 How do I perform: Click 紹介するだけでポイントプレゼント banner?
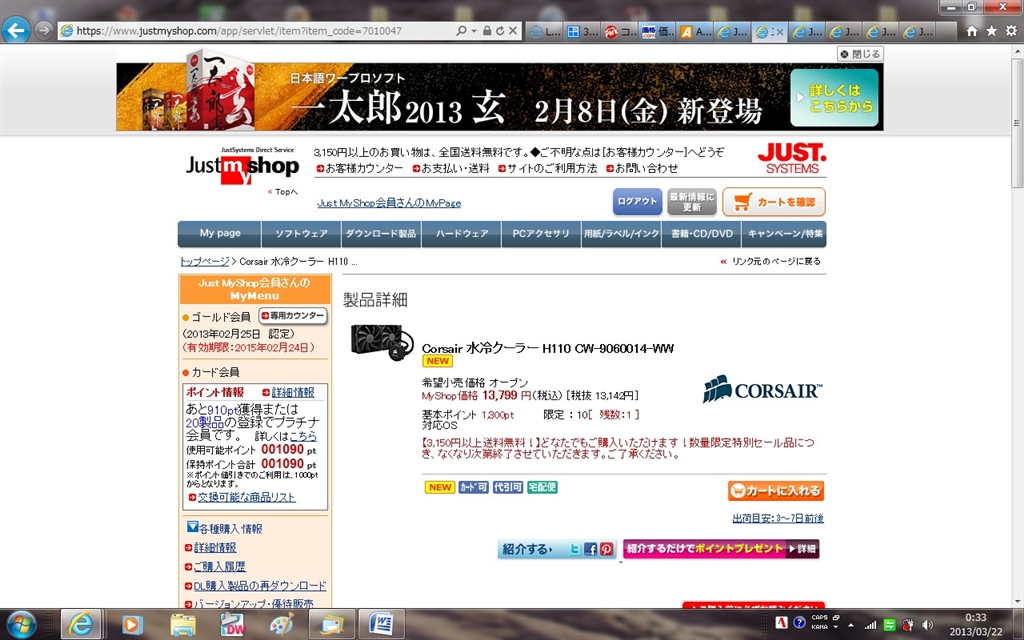[x=721, y=549]
